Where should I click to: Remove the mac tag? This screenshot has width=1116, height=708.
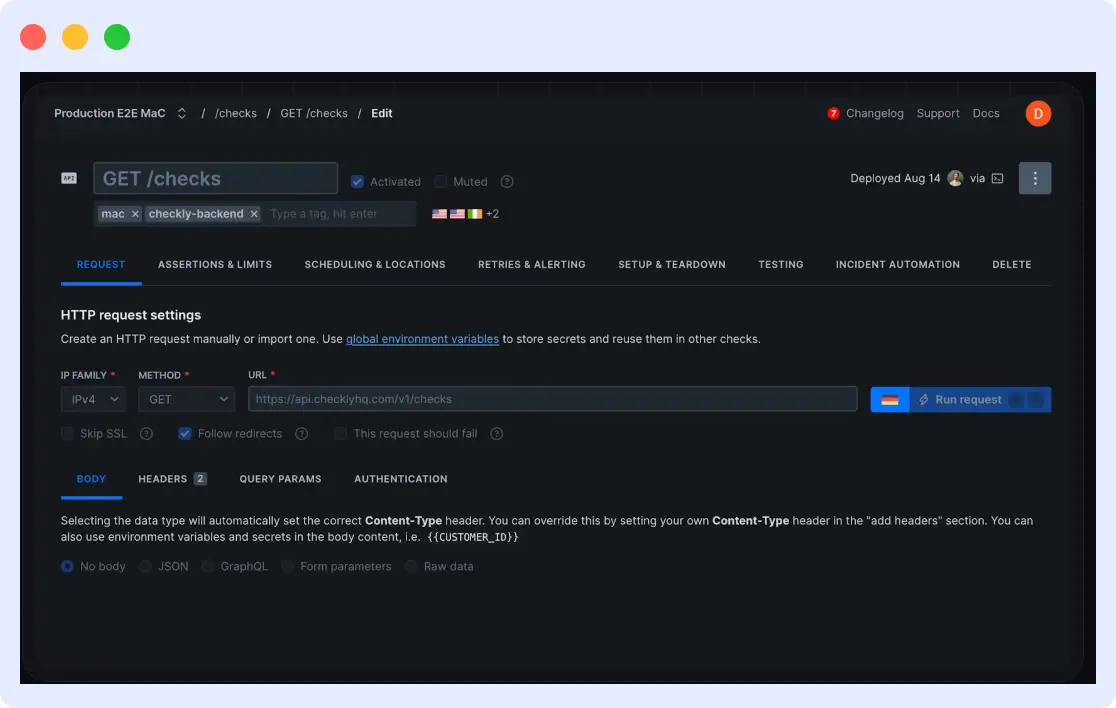click(135, 213)
